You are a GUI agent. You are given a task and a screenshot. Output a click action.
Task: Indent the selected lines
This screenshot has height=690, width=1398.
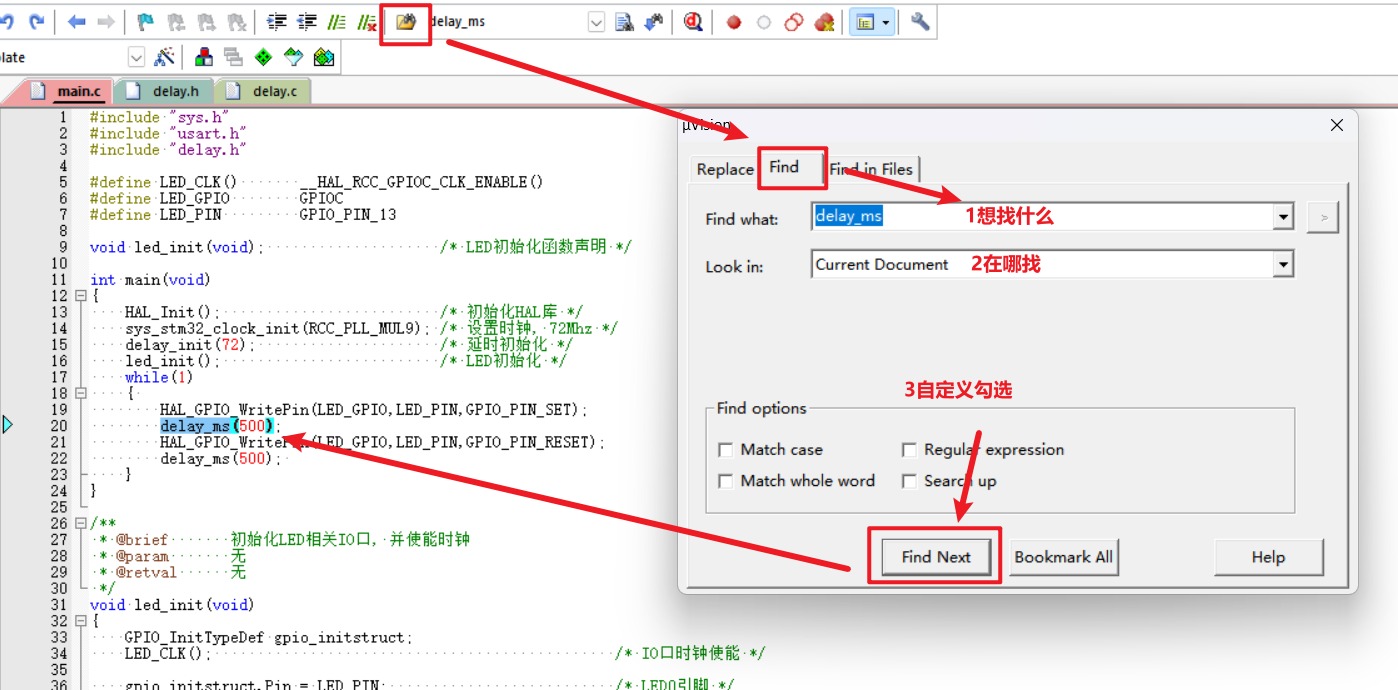277,21
